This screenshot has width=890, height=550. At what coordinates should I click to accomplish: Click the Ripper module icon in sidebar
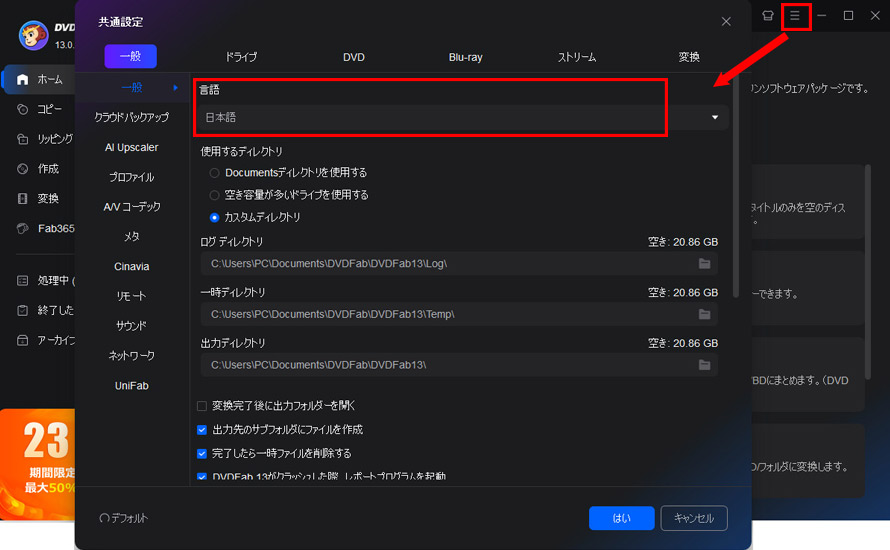click(23, 139)
